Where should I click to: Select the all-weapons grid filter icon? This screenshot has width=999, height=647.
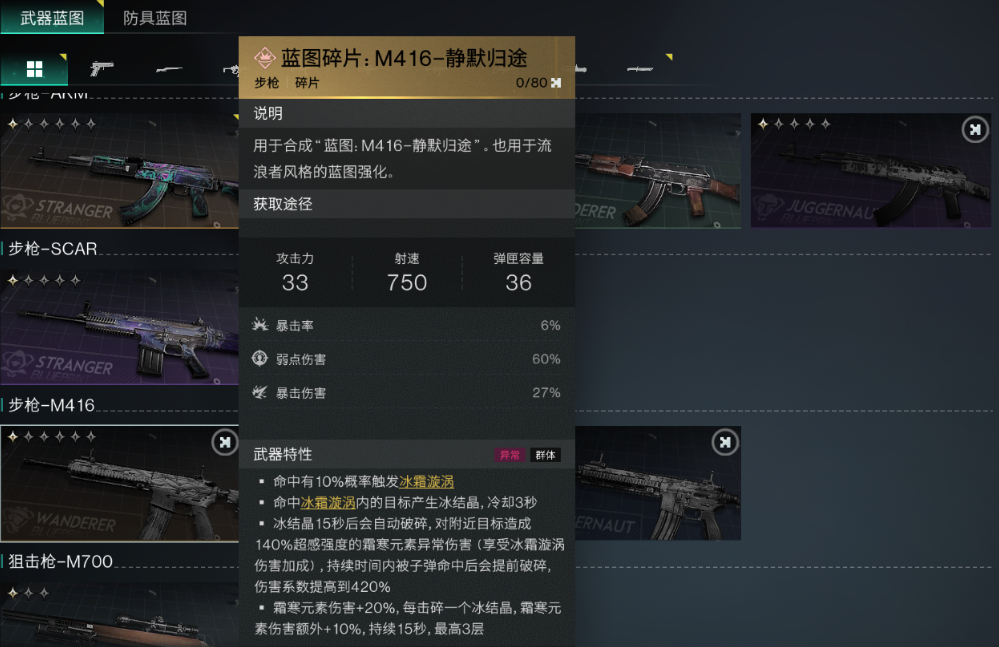click(34, 69)
